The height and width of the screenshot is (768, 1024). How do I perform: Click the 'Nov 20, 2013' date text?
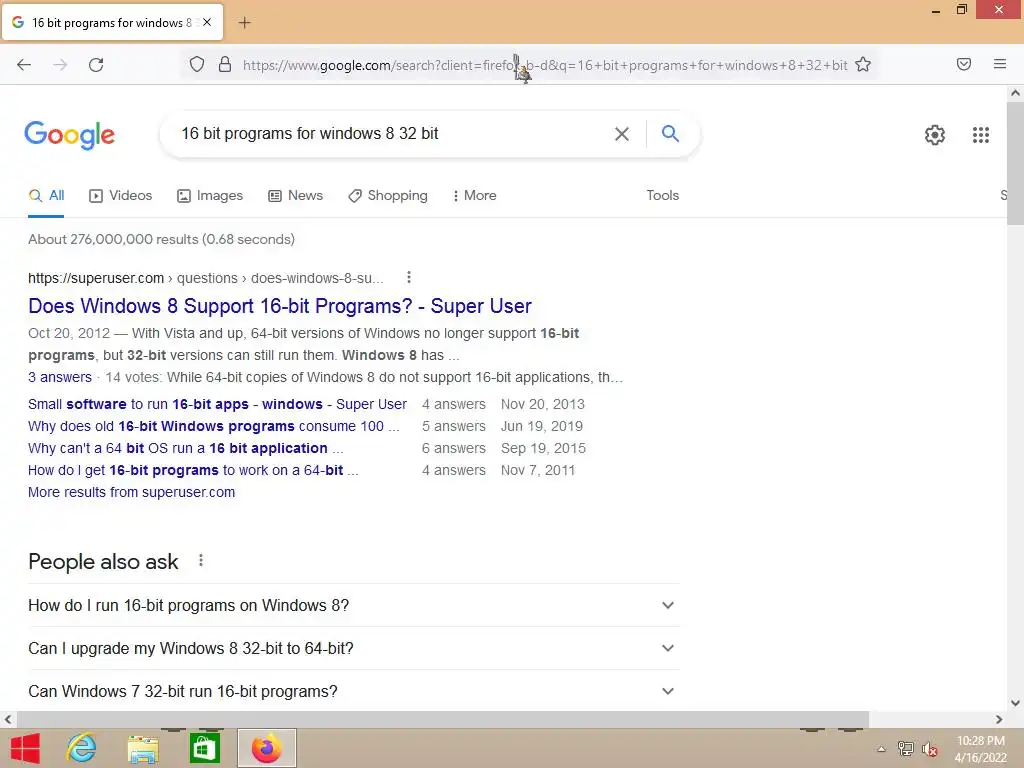[543, 404]
